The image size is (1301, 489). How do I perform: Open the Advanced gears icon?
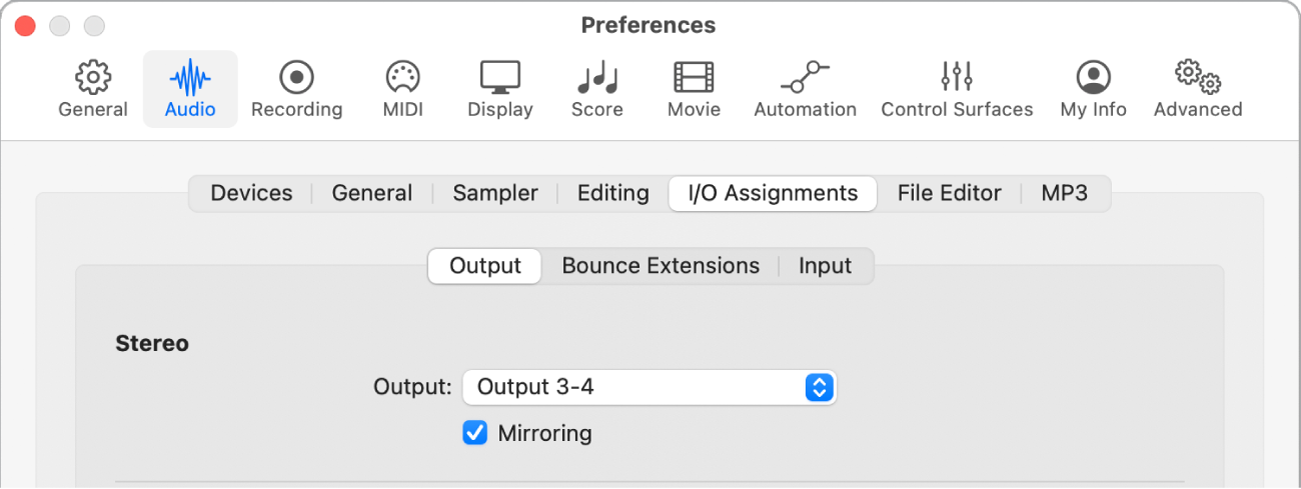(1197, 78)
